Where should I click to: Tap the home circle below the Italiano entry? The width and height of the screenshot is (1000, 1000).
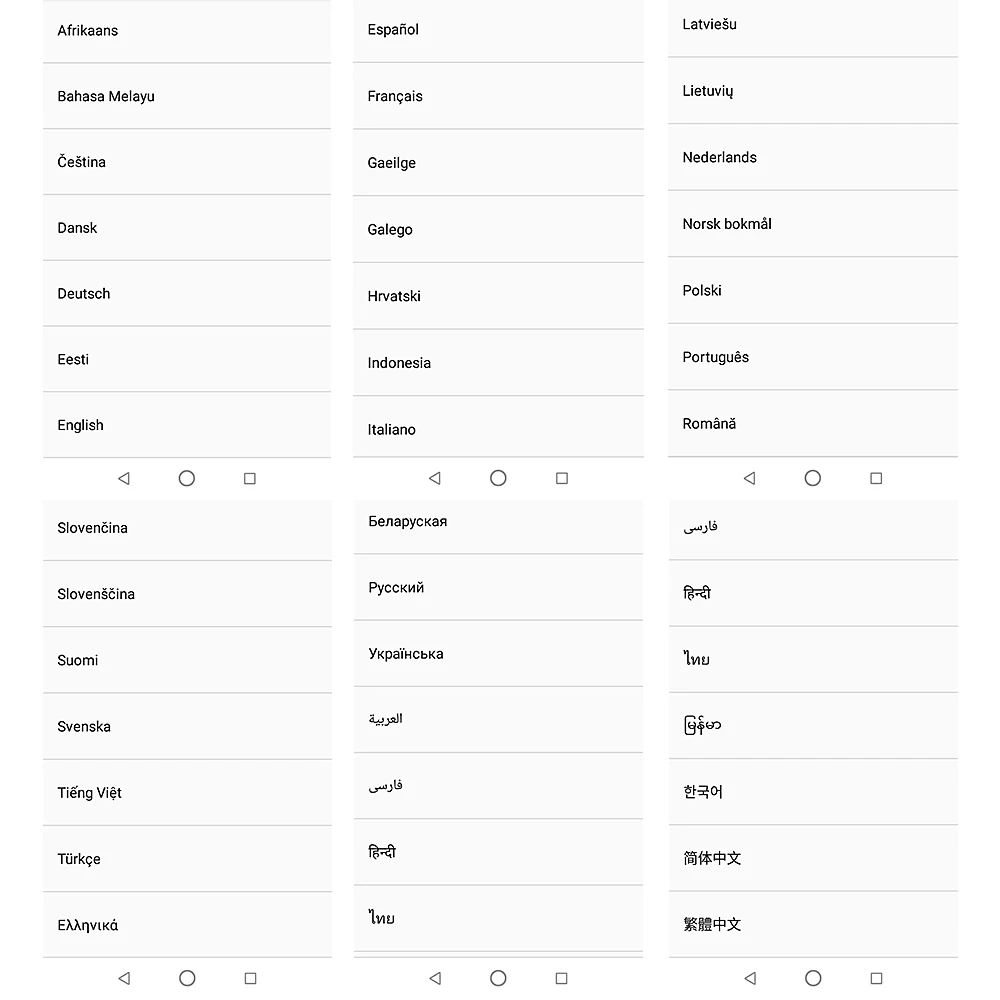498,478
